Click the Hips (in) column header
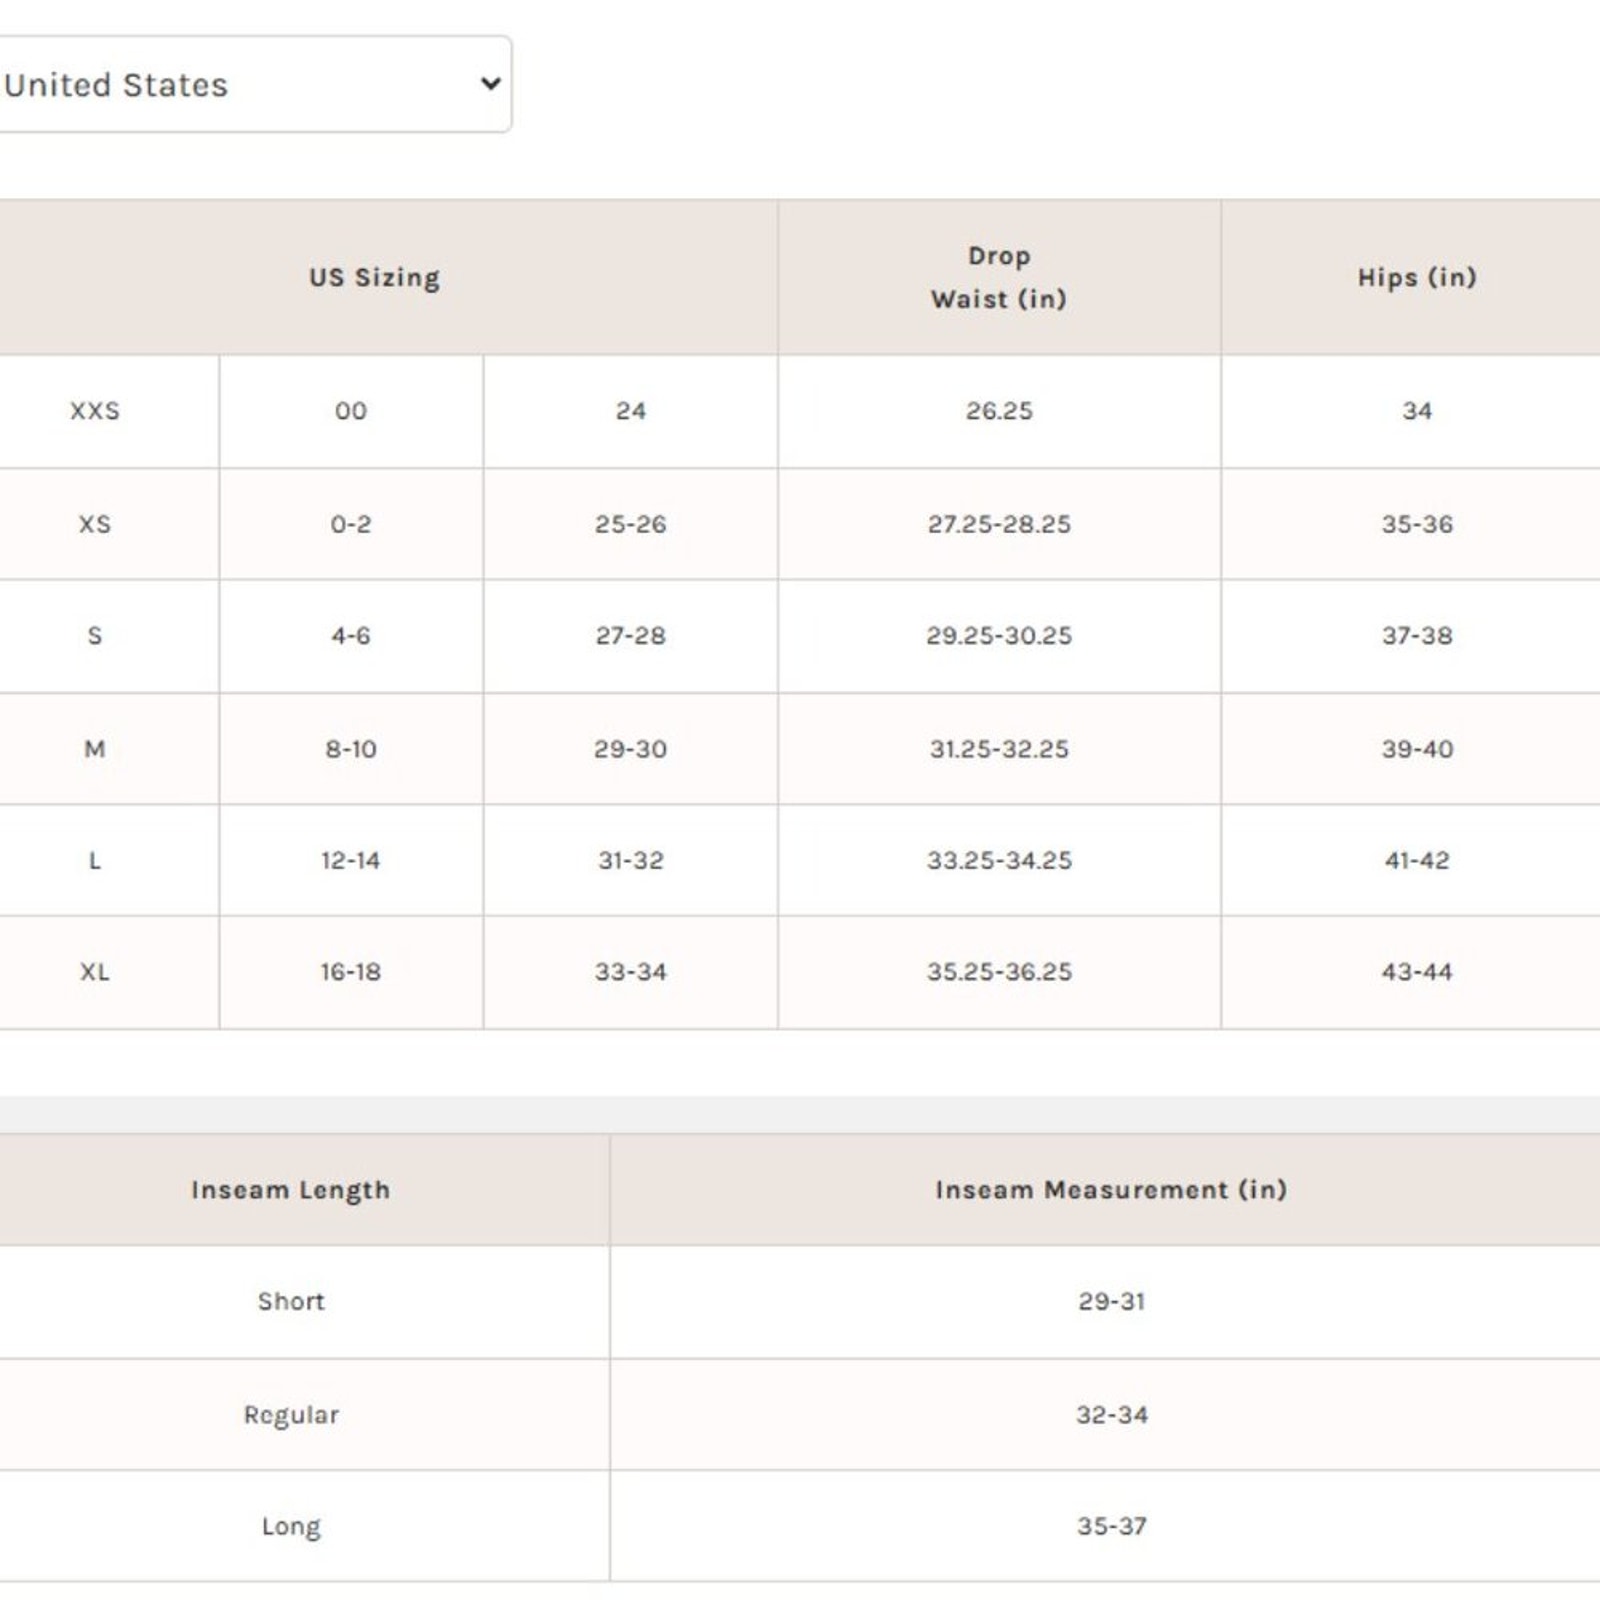The image size is (1600, 1600). coord(1417,277)
